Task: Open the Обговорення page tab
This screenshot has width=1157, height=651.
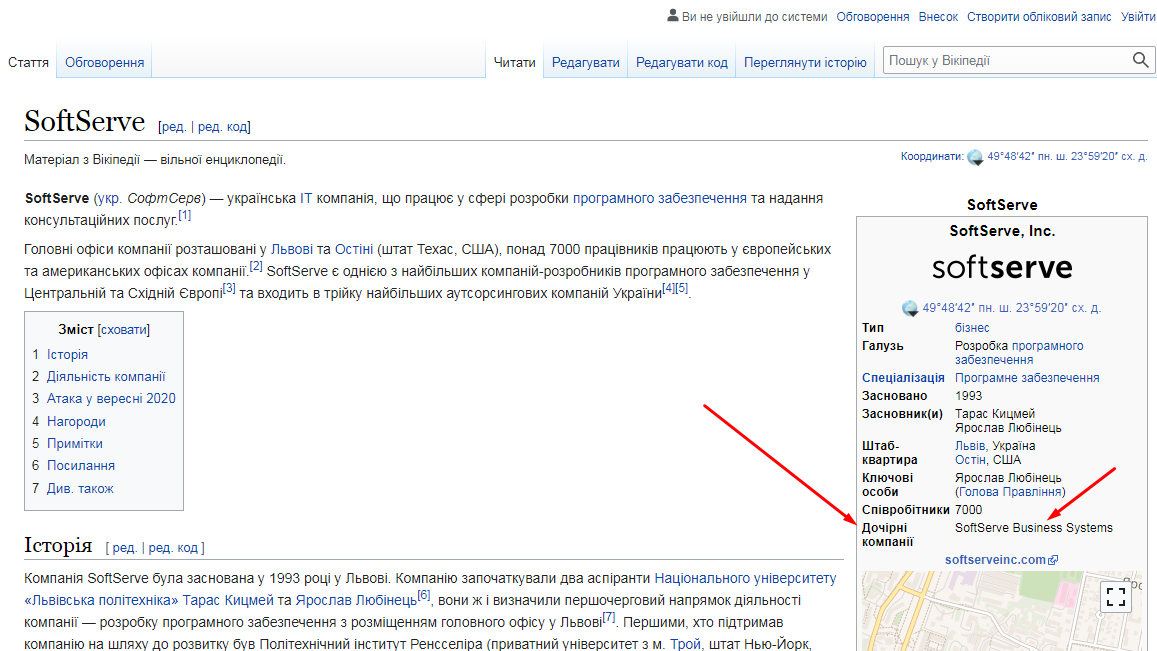Action: [104, 63]
